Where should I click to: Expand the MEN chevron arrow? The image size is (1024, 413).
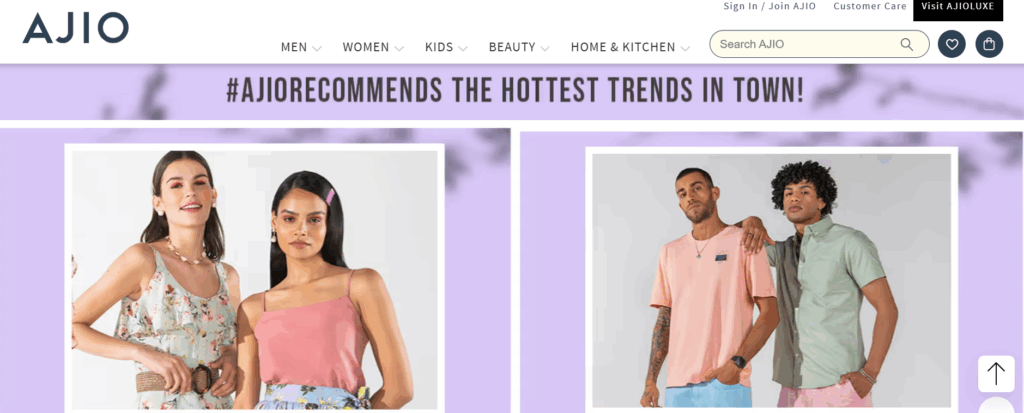(317, 48)
